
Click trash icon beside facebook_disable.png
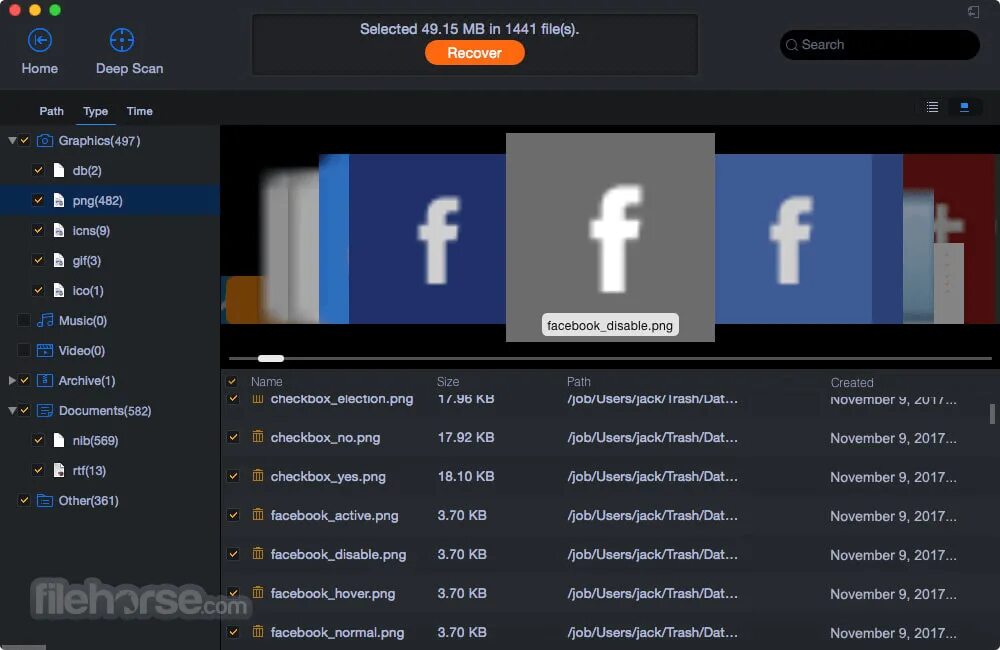click(x=258, y=554)
